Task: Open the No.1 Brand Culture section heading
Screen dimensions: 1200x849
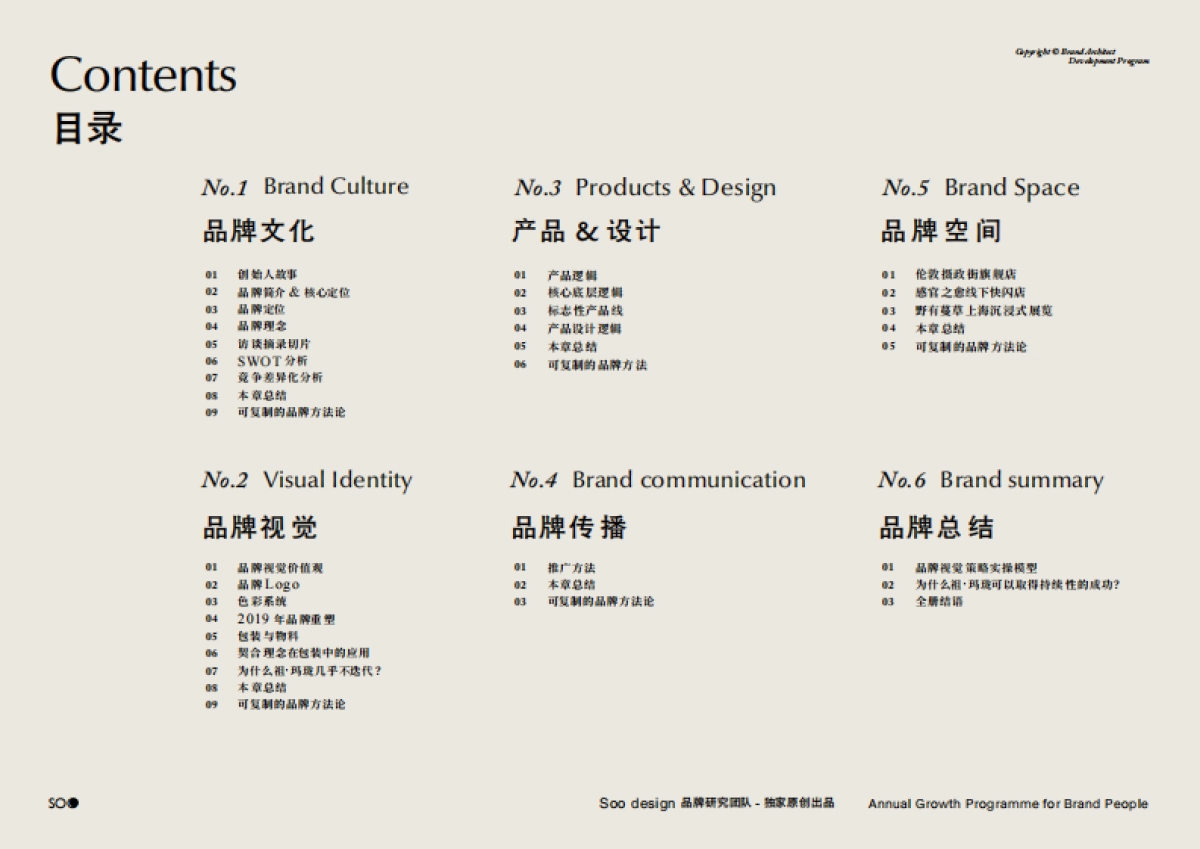Action: [305, 187]
